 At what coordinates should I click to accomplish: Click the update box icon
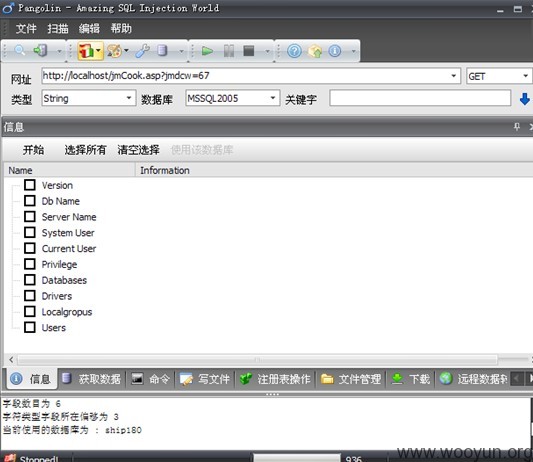coord(315,51)
